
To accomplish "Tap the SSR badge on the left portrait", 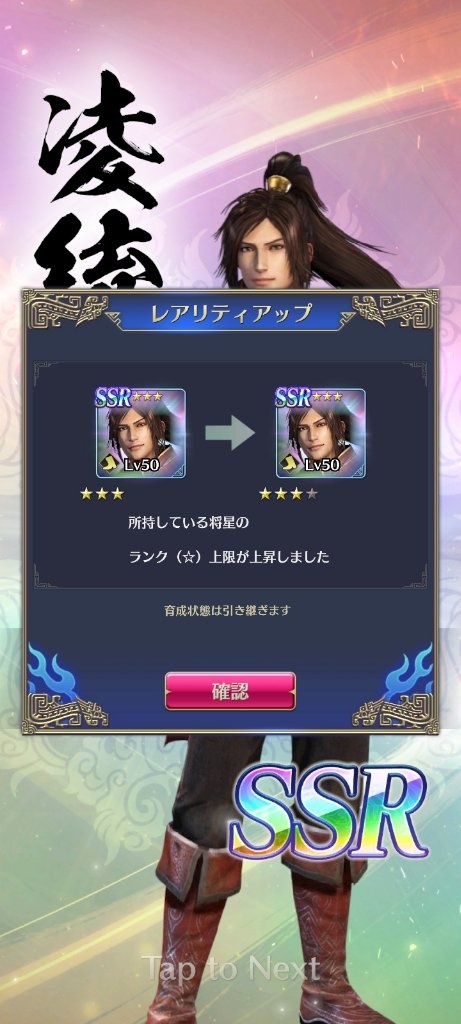I will pos(114,396).
